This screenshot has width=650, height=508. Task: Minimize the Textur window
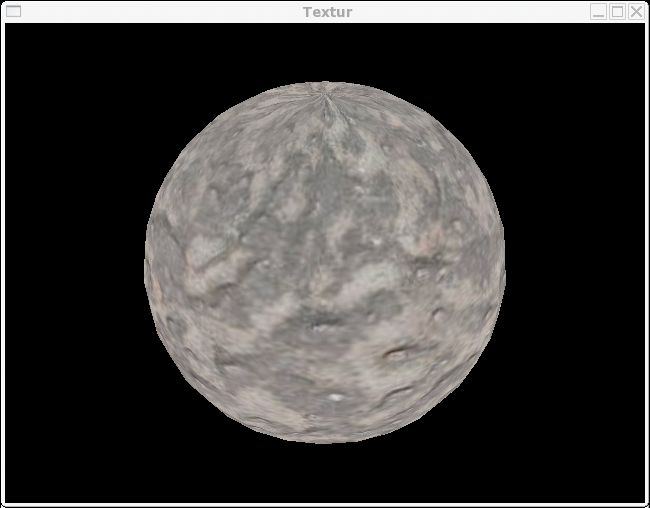(598, 12)
